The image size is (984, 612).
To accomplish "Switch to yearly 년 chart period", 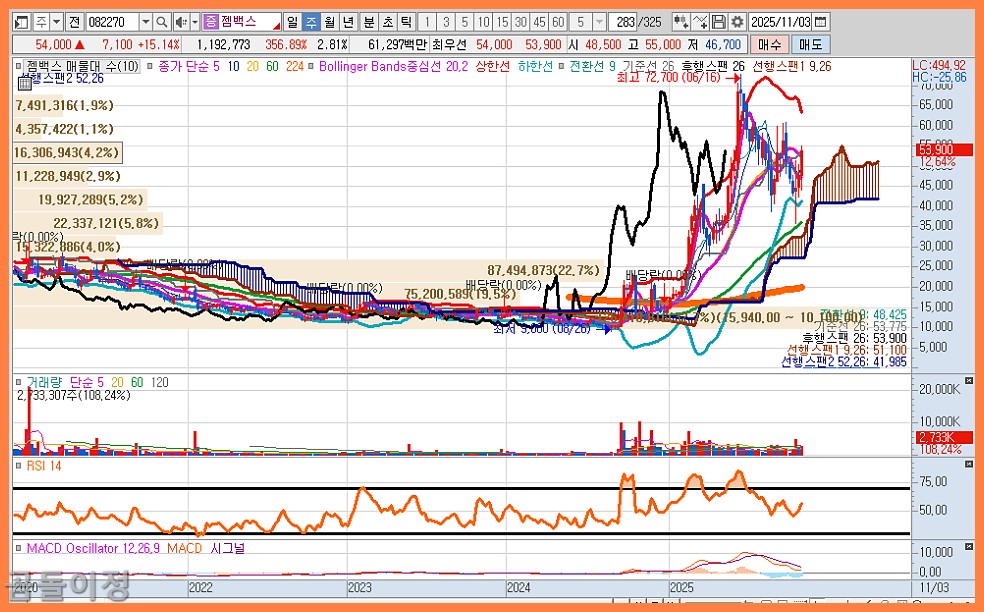I will (x=348, y=22).
